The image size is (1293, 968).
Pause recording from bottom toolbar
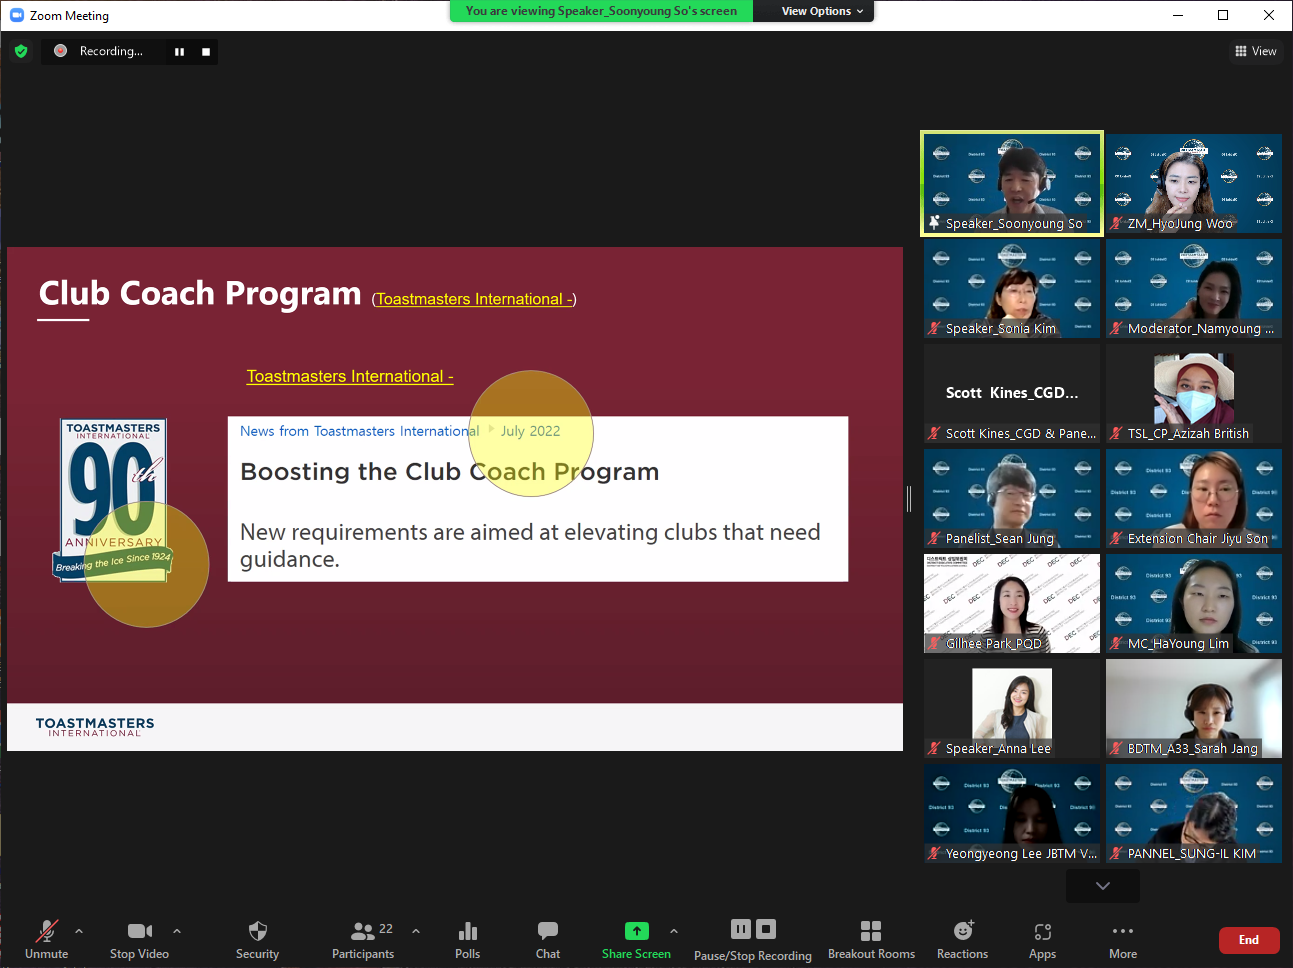click(x=741, y=929)
